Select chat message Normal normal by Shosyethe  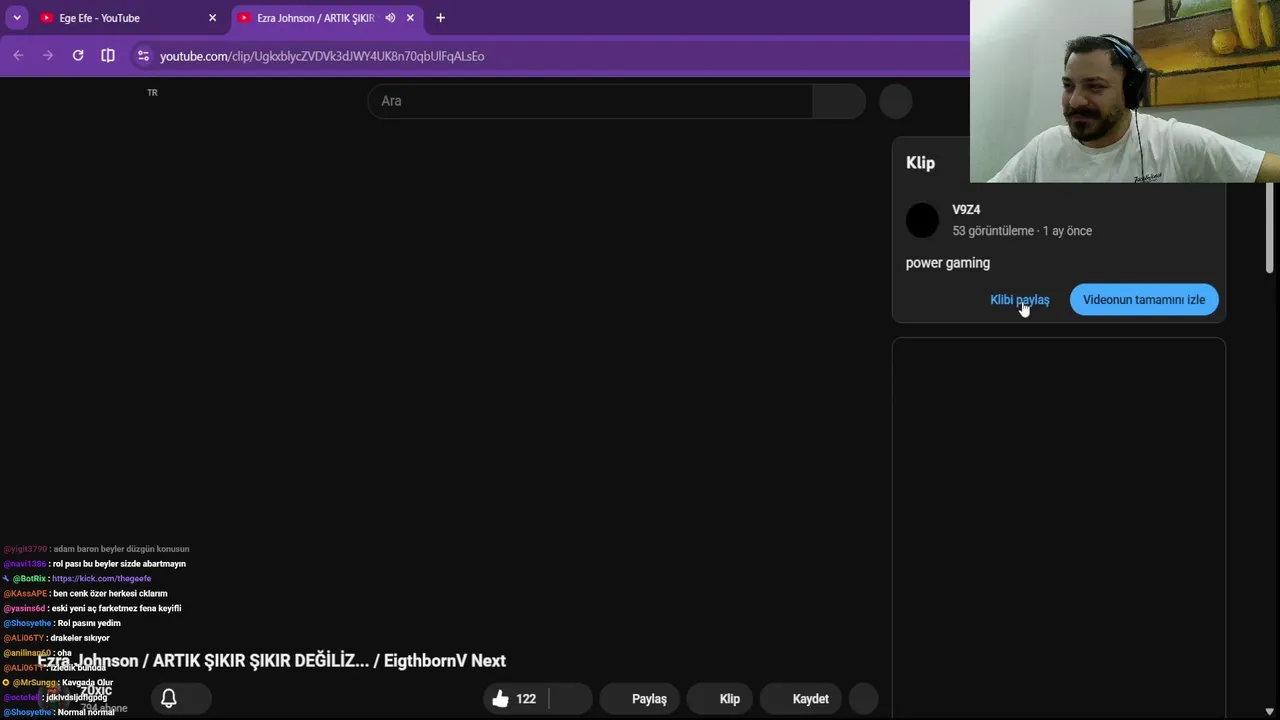click(86, 713)
